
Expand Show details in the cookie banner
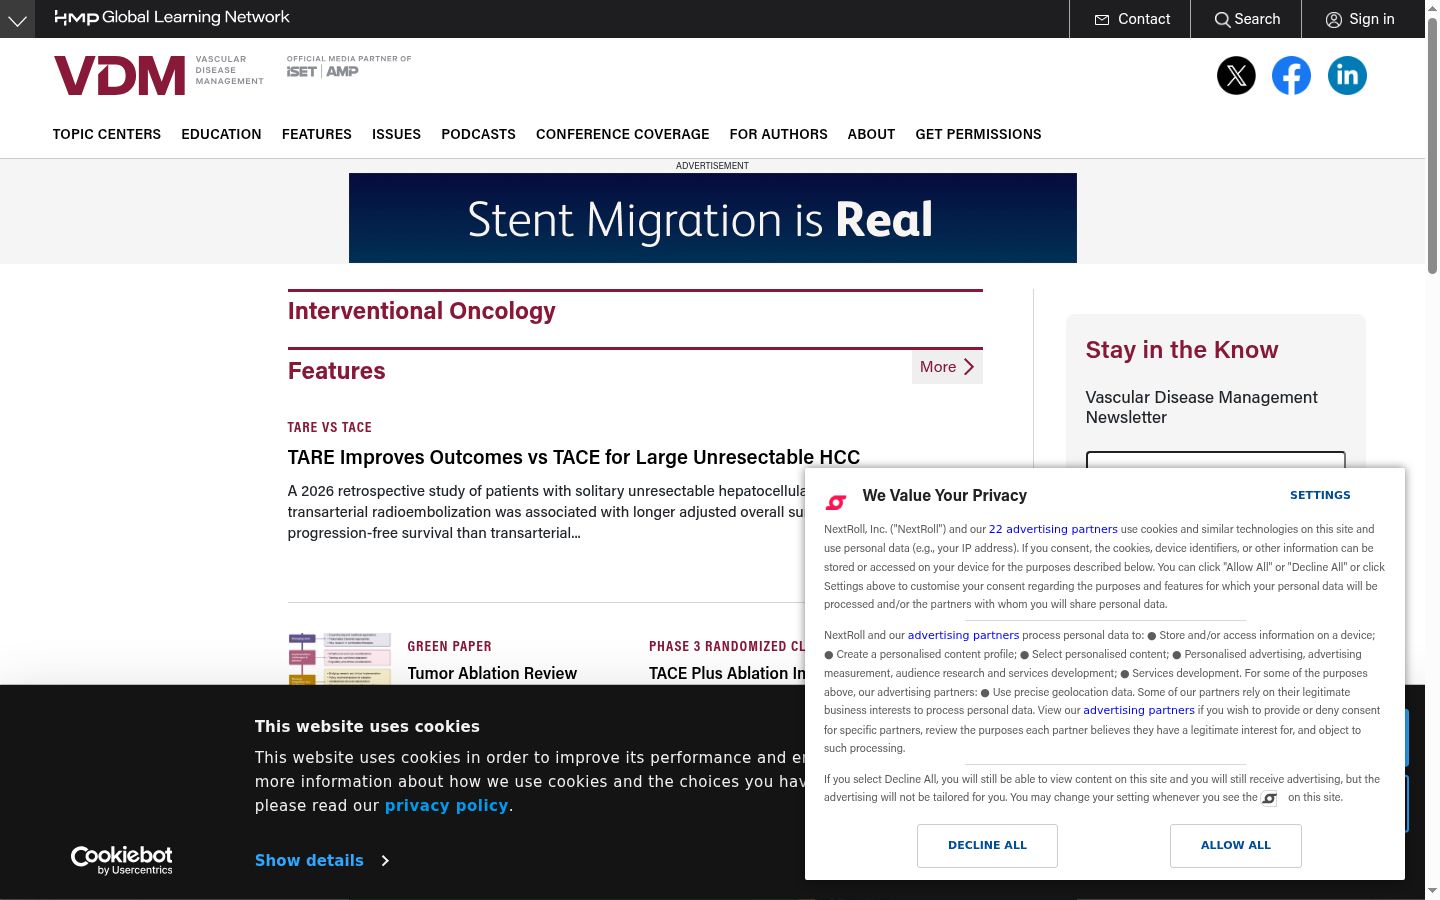click(322, 860)
